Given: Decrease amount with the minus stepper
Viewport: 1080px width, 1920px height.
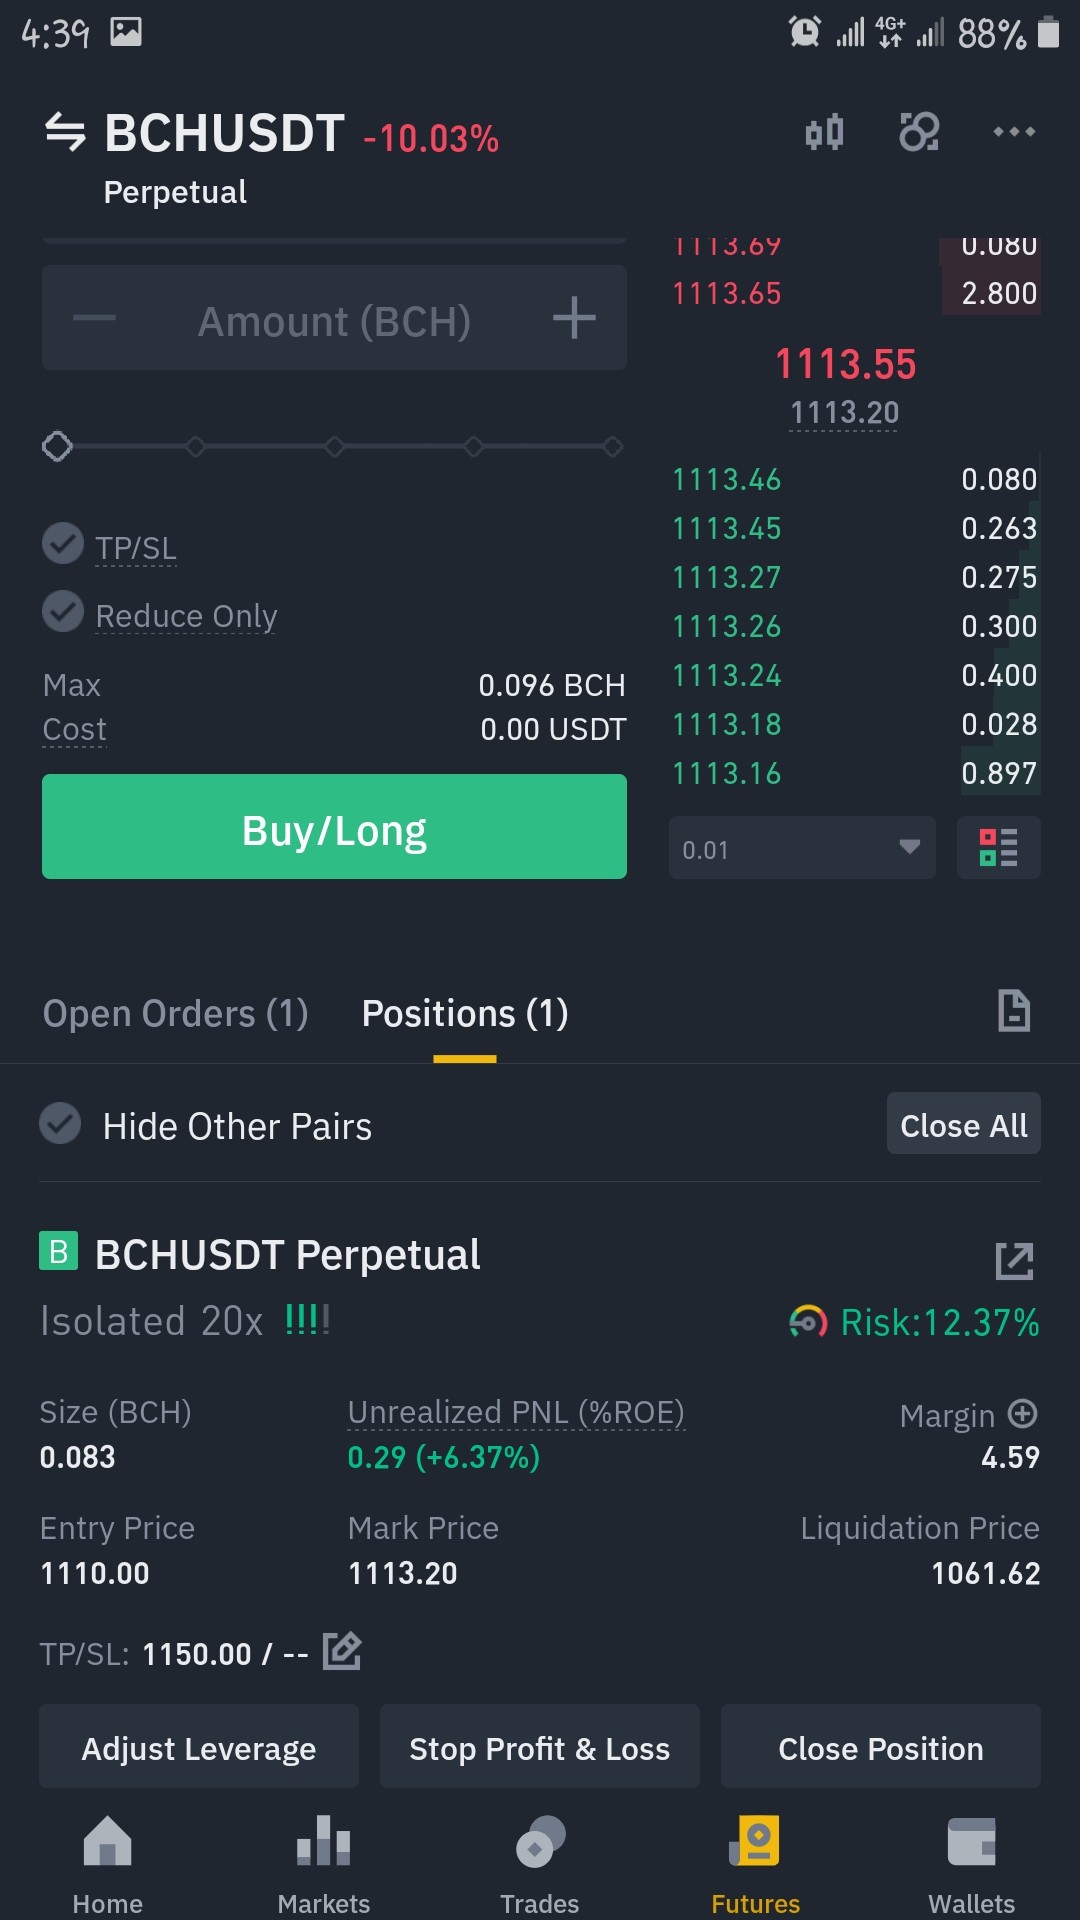Looking at the screenshot, I should tap(95, 319).
